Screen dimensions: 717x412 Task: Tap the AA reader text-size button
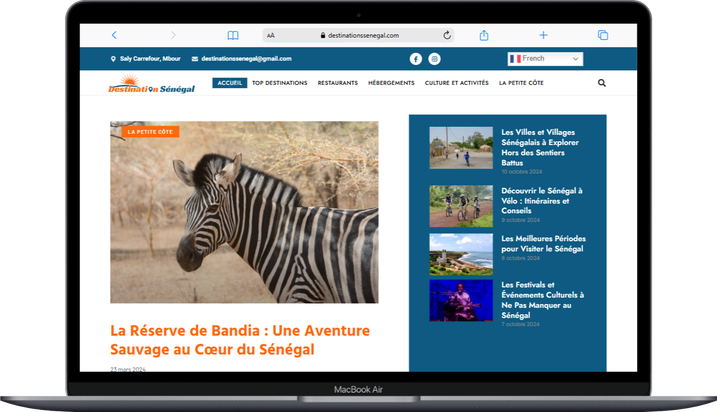[271, 35]
